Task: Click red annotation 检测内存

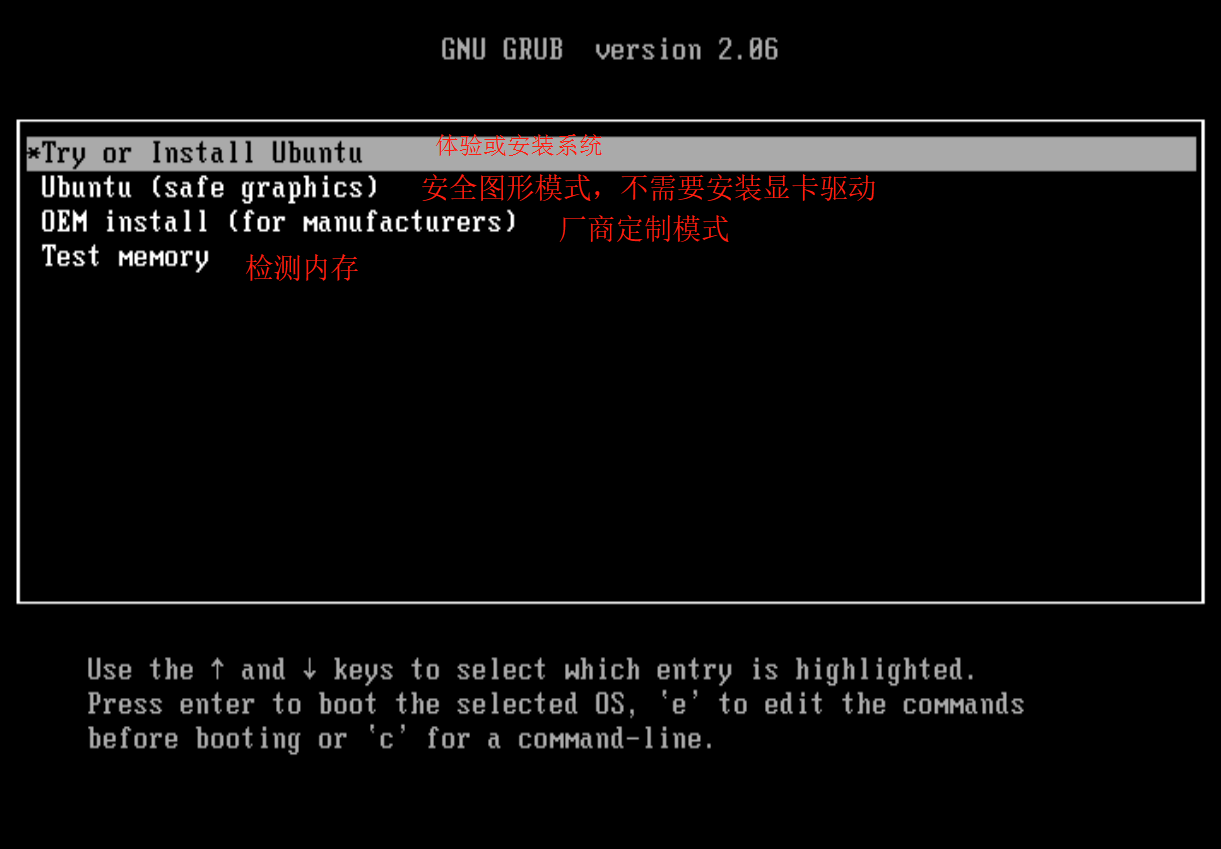Action: (302, 268)
